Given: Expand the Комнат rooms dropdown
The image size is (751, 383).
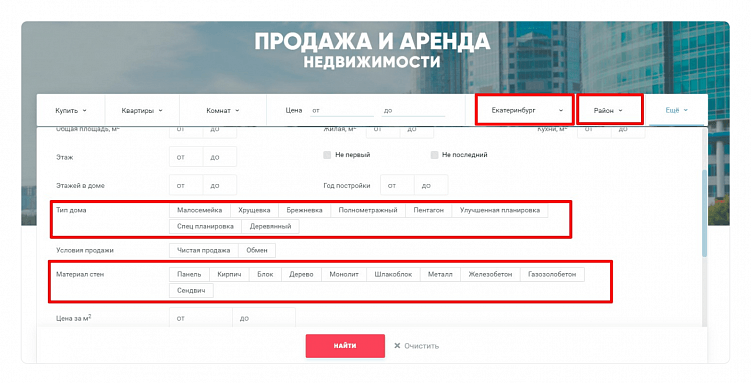Looking at the screenshot, I should click(223, 111).
